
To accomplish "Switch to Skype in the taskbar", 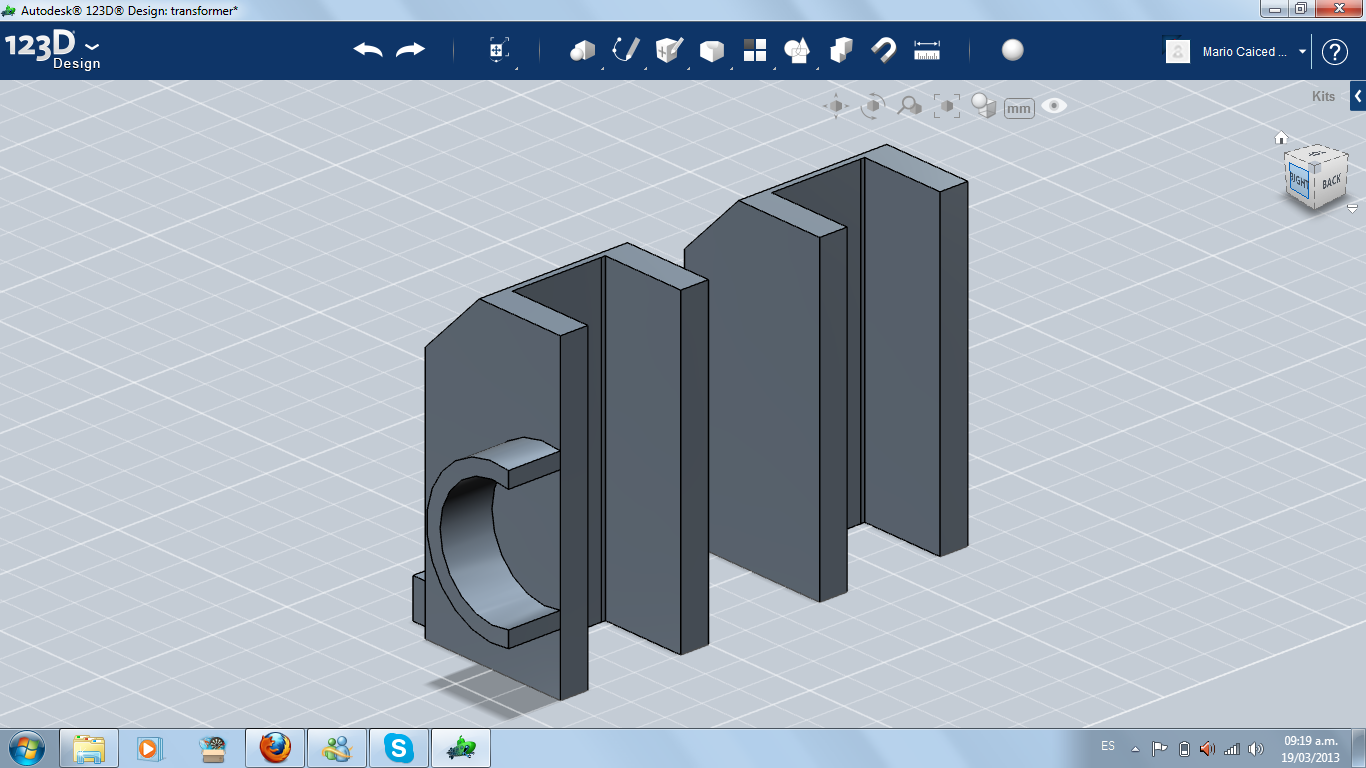I will point(399,748).
